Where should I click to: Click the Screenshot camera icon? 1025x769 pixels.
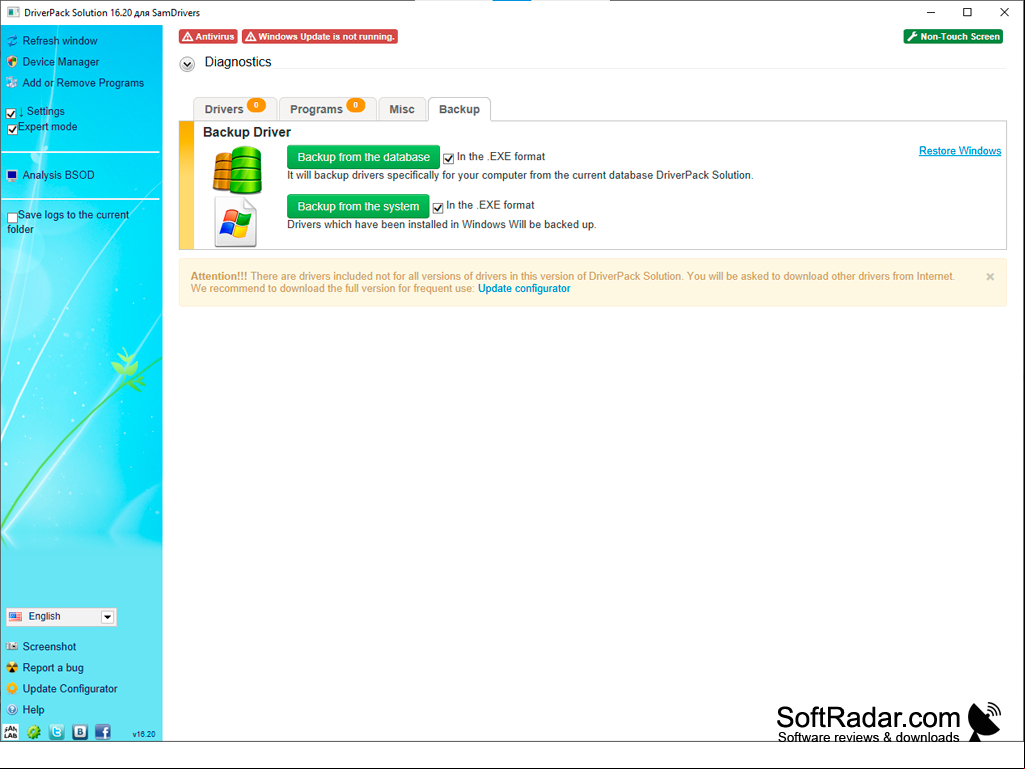(x=12, y=646)
